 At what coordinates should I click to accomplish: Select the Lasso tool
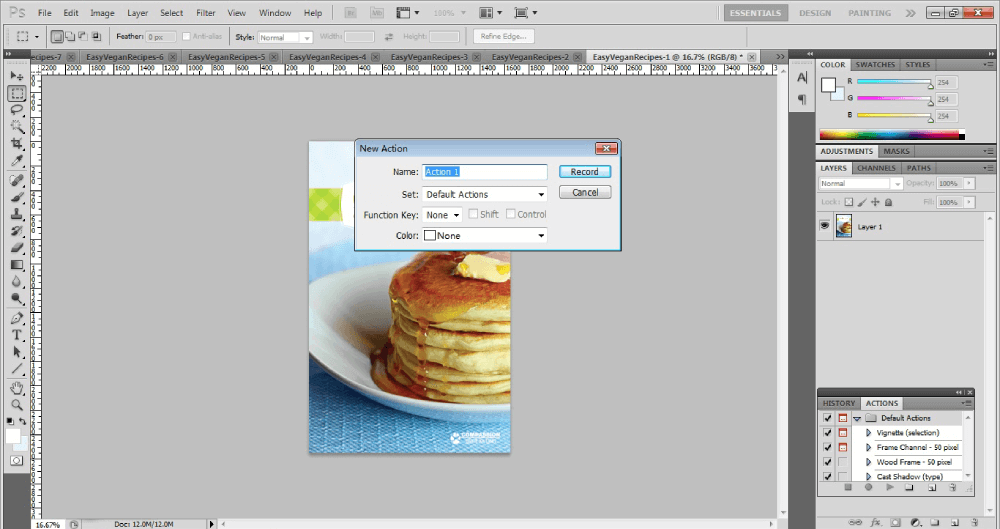coord(17,110)
